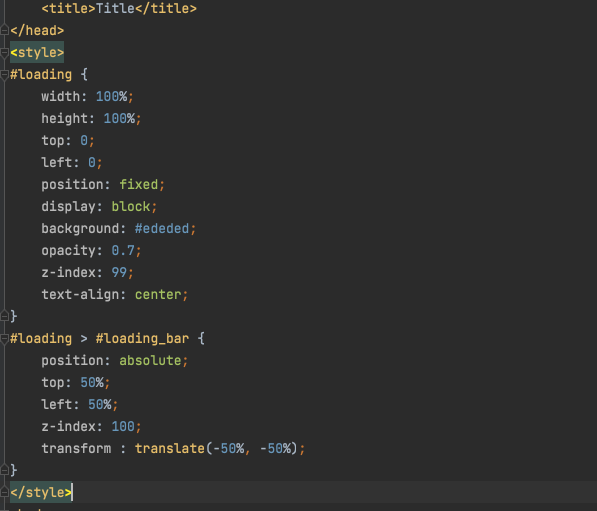Image resolution: width=597 pixels, height=511 pixels.
Task: Click the transform property name
Action: coord(76,449)
